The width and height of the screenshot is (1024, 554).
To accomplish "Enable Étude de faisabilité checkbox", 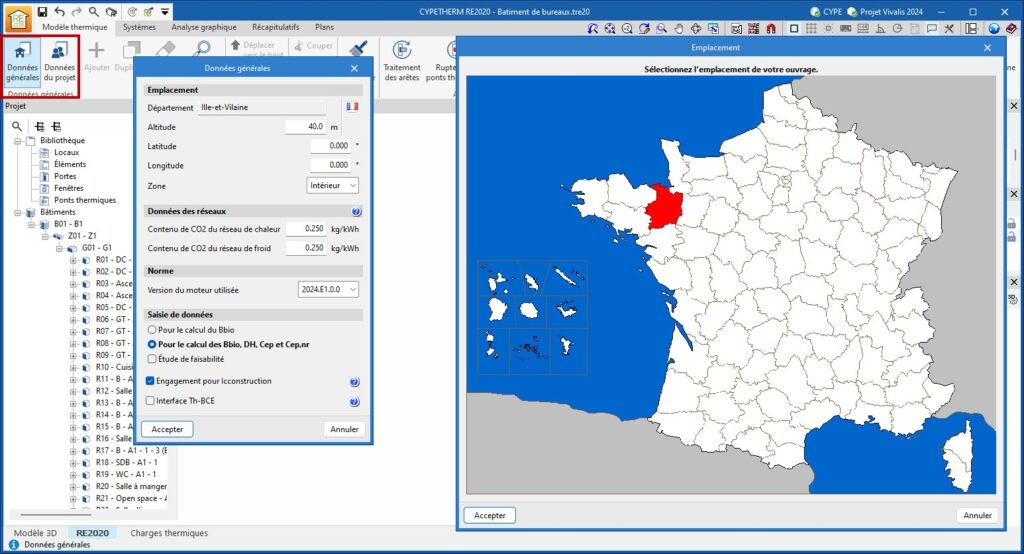I will (x=152, y=359).
